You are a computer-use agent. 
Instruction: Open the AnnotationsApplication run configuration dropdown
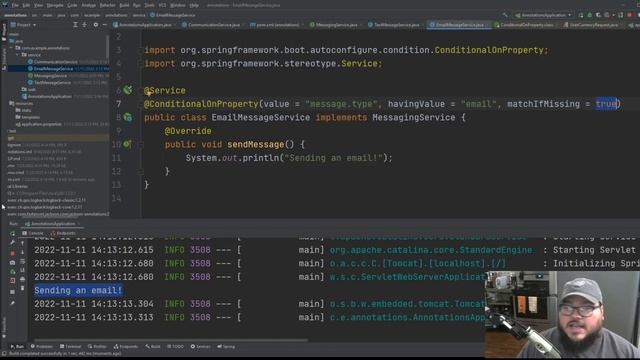point(543,15)
